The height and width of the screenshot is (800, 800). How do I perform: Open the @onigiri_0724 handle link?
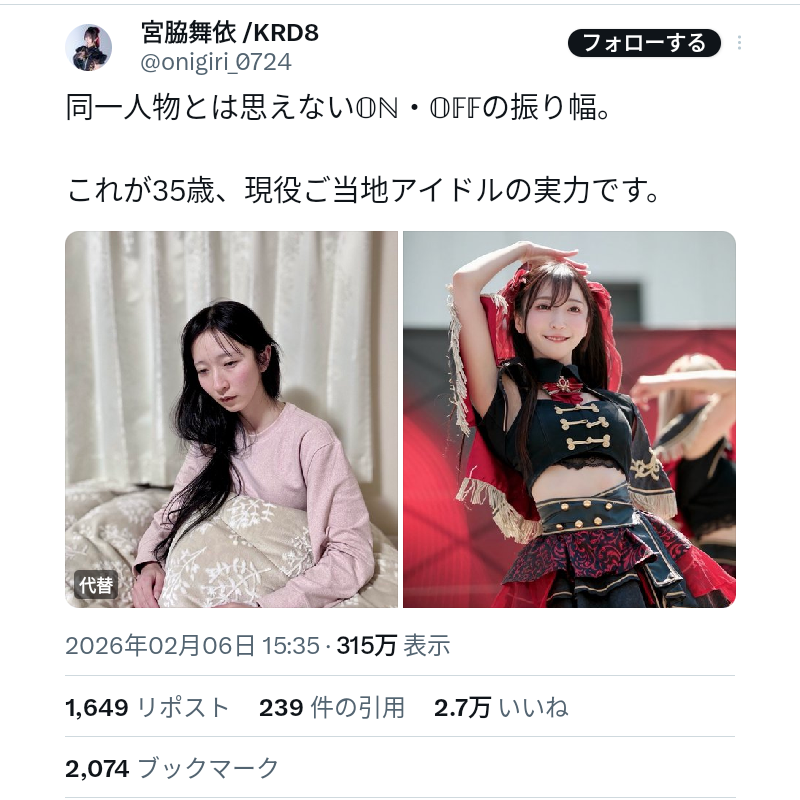(x=216, y=62)
